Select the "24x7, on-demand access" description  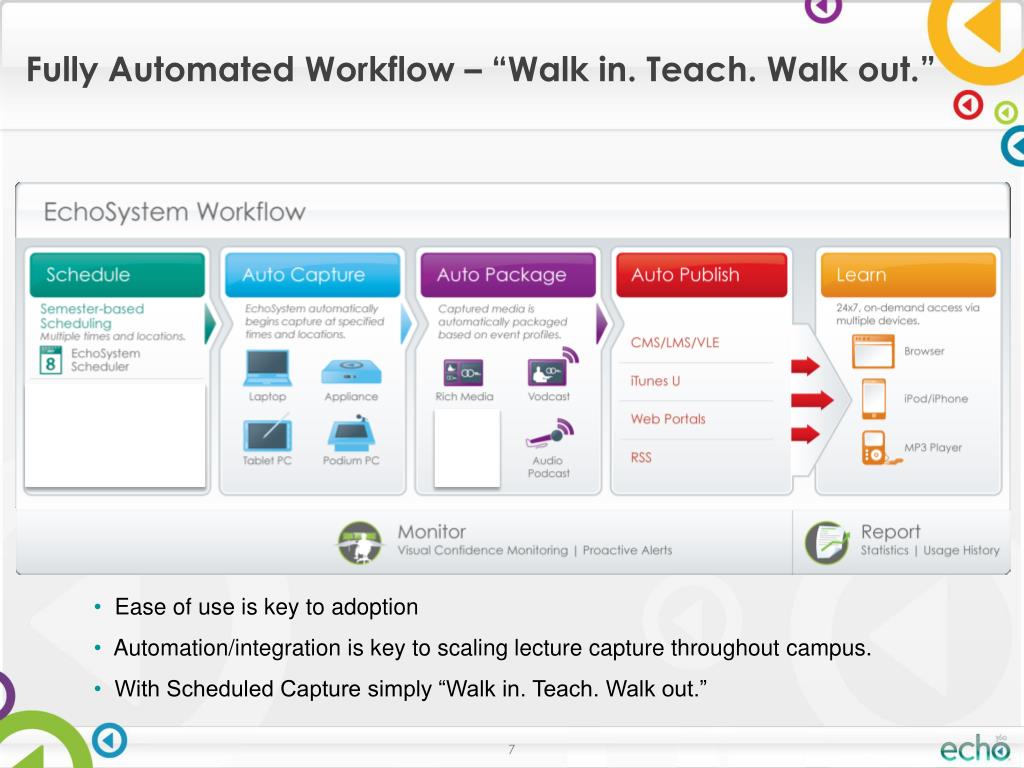(908, 314)
